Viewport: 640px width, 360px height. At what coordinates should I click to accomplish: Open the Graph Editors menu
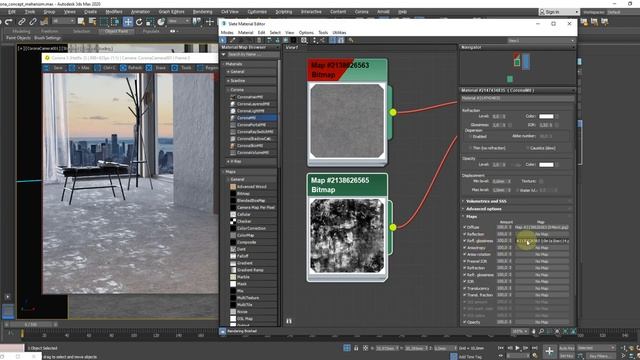tap(171, 12)
